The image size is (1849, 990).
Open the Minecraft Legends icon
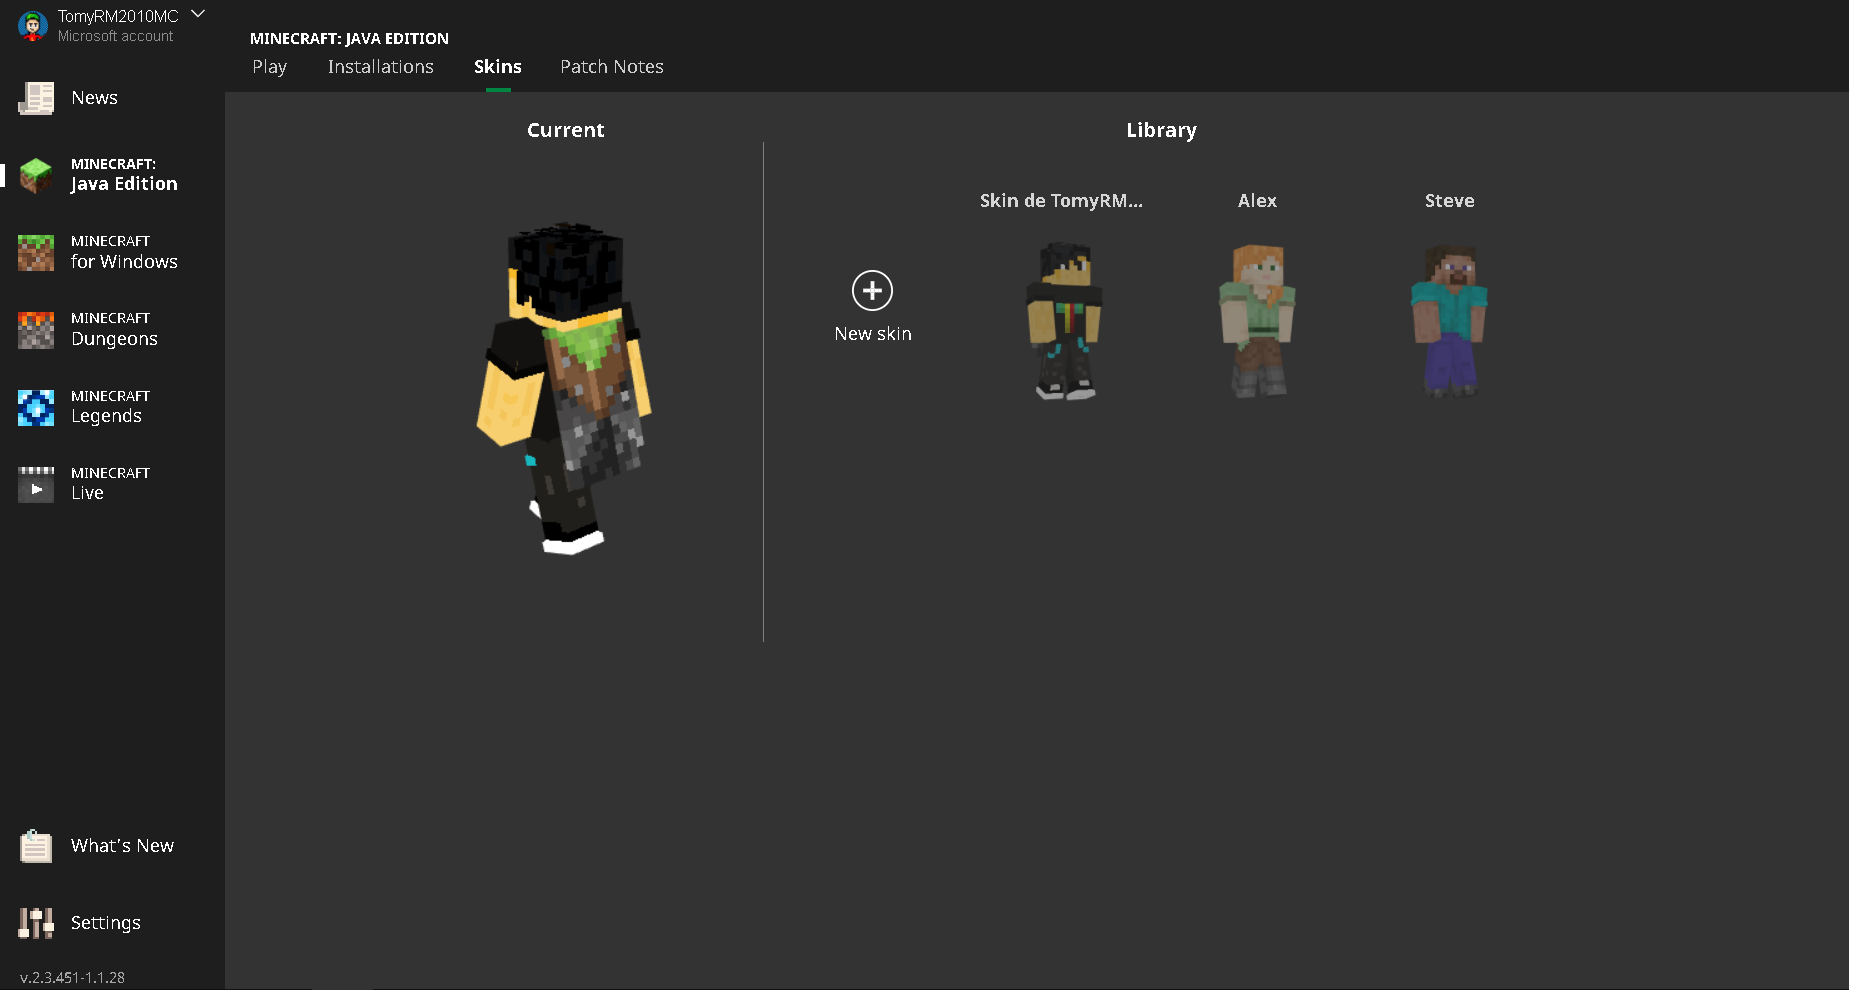pyautogui.click(x=36, y=407)
